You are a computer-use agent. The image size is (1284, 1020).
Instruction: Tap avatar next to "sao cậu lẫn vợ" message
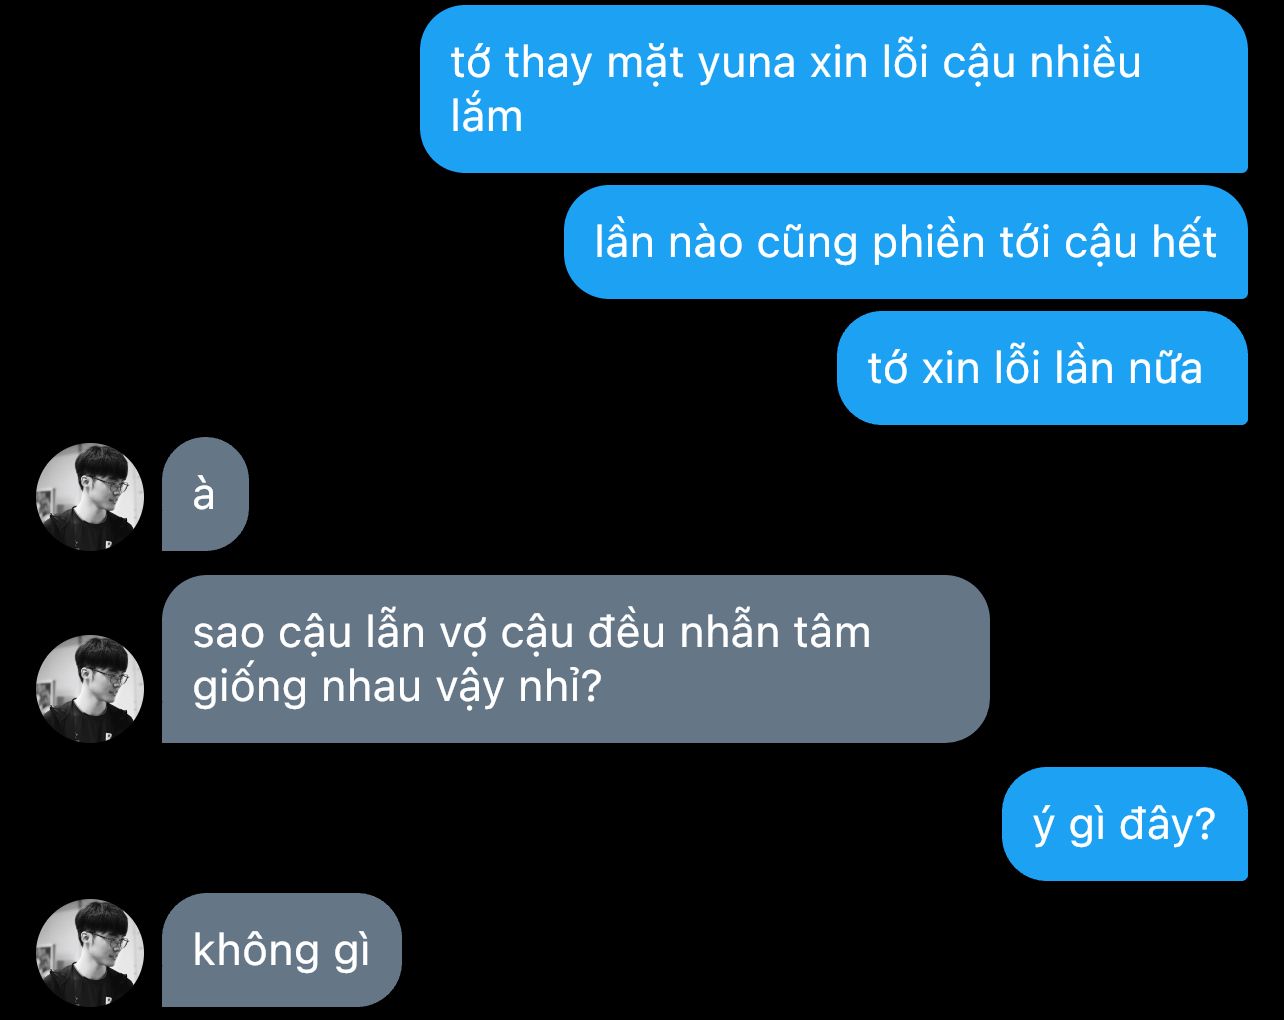(90, 689)
